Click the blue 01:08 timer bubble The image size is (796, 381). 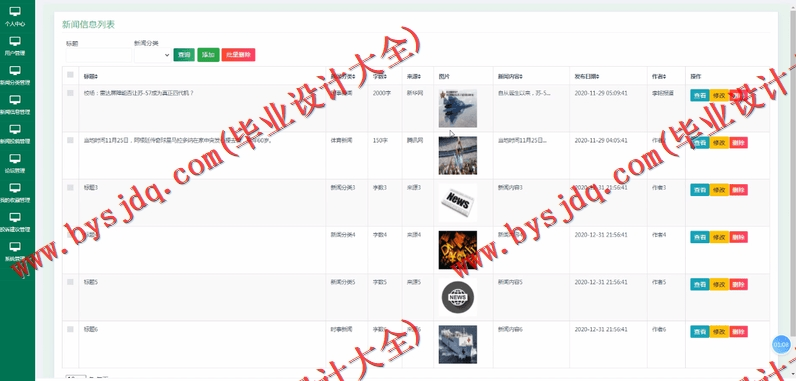[781, 344]
